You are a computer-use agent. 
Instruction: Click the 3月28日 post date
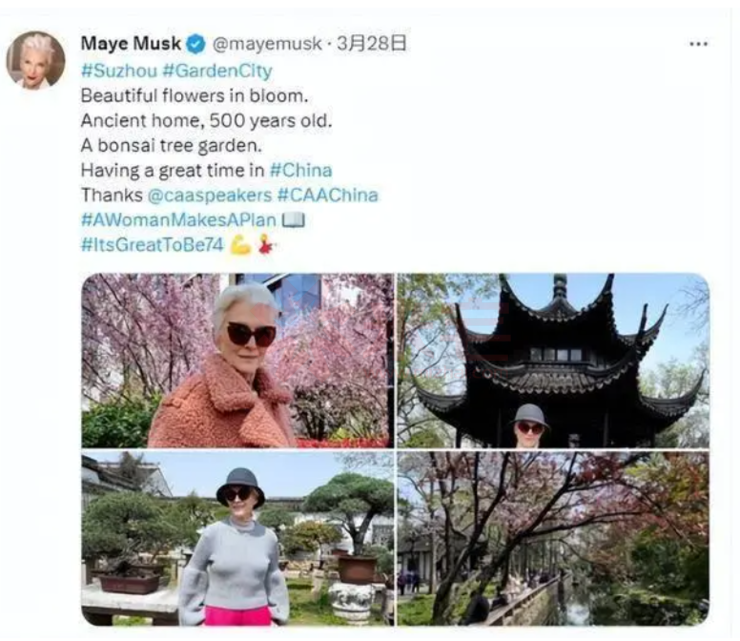[x=371, y=43]
